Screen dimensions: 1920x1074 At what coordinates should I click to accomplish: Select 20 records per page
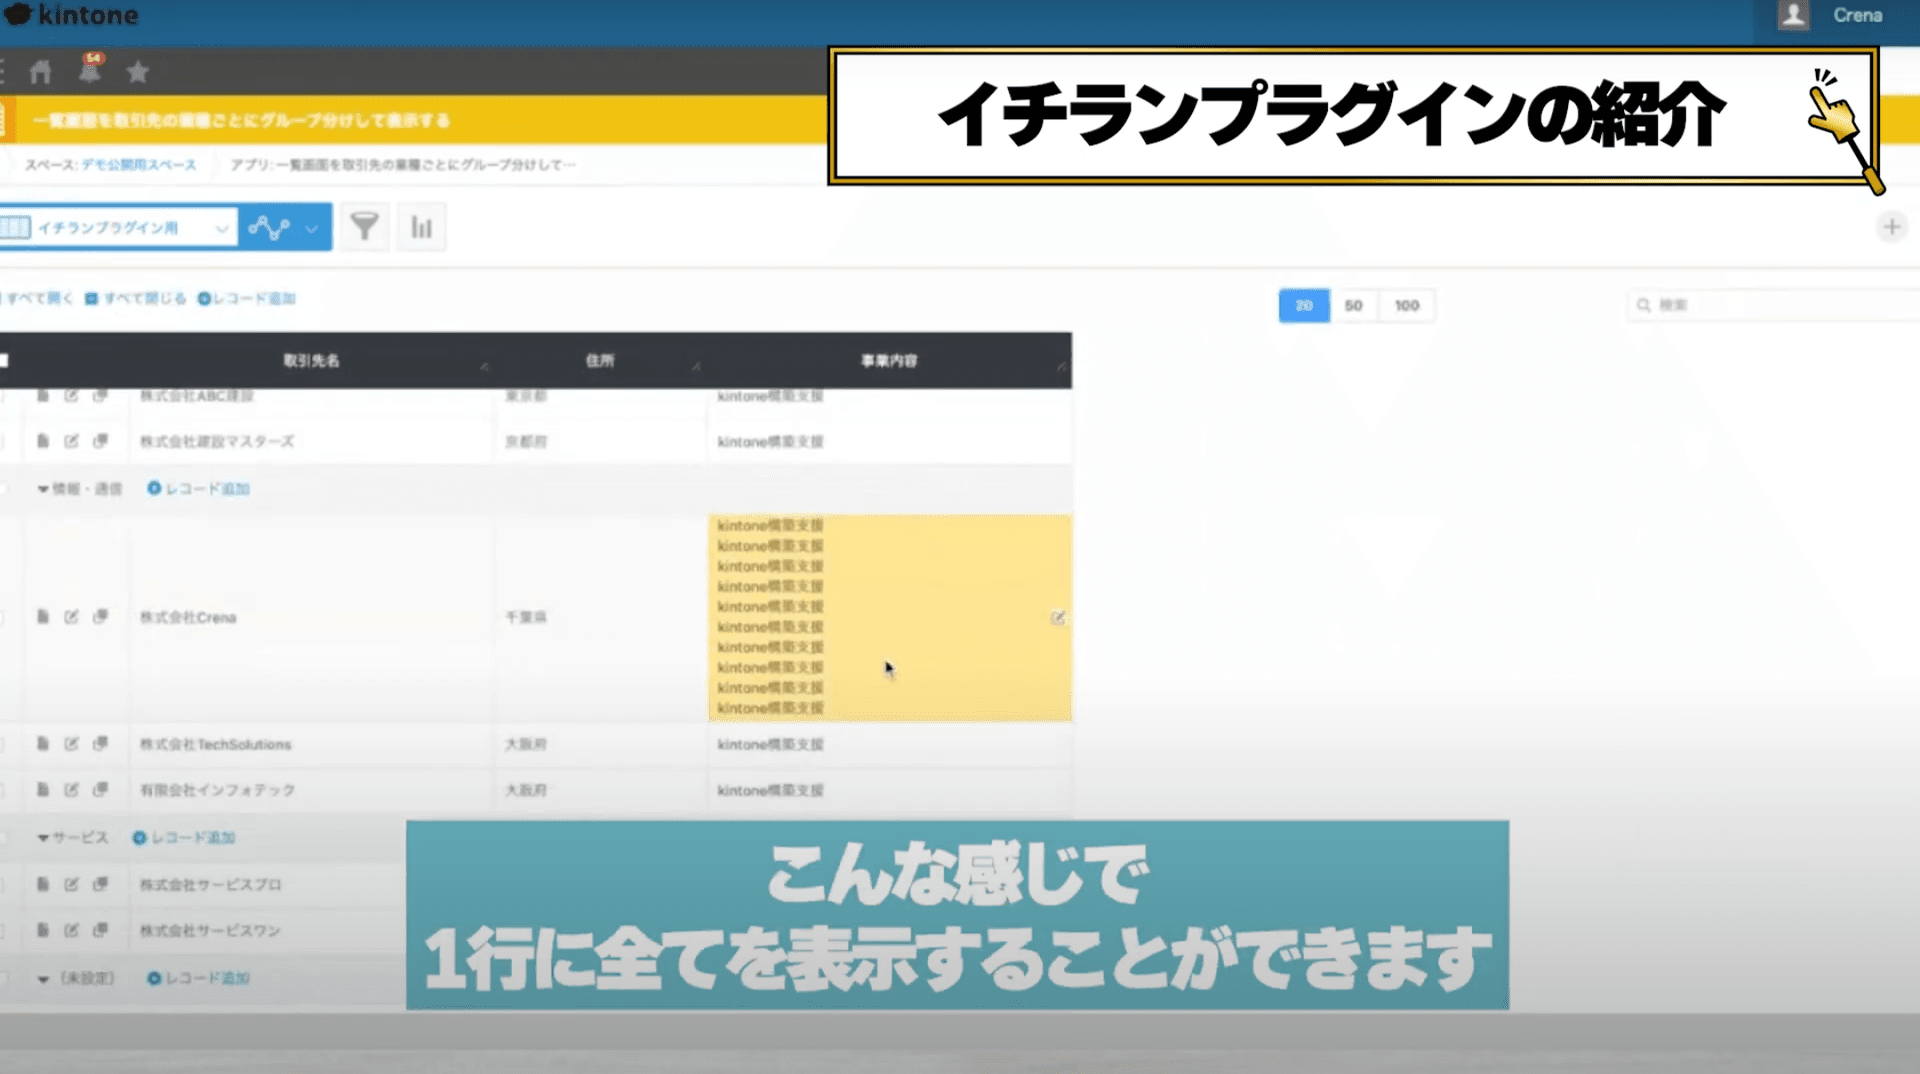[x=1304, y=306]
